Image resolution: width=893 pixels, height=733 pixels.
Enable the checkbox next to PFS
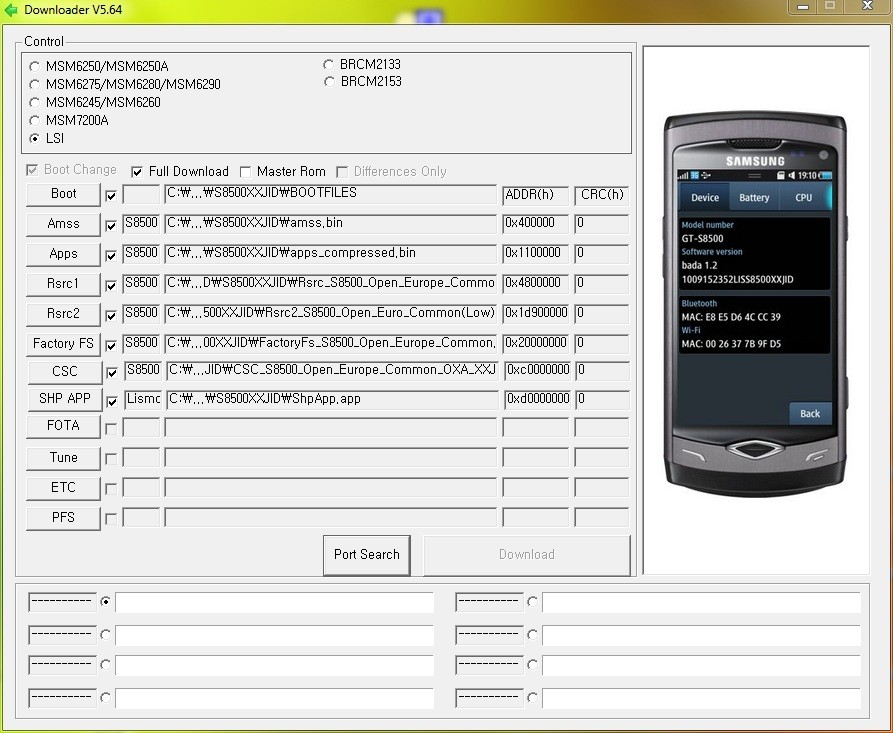click(x=111, y=519)
